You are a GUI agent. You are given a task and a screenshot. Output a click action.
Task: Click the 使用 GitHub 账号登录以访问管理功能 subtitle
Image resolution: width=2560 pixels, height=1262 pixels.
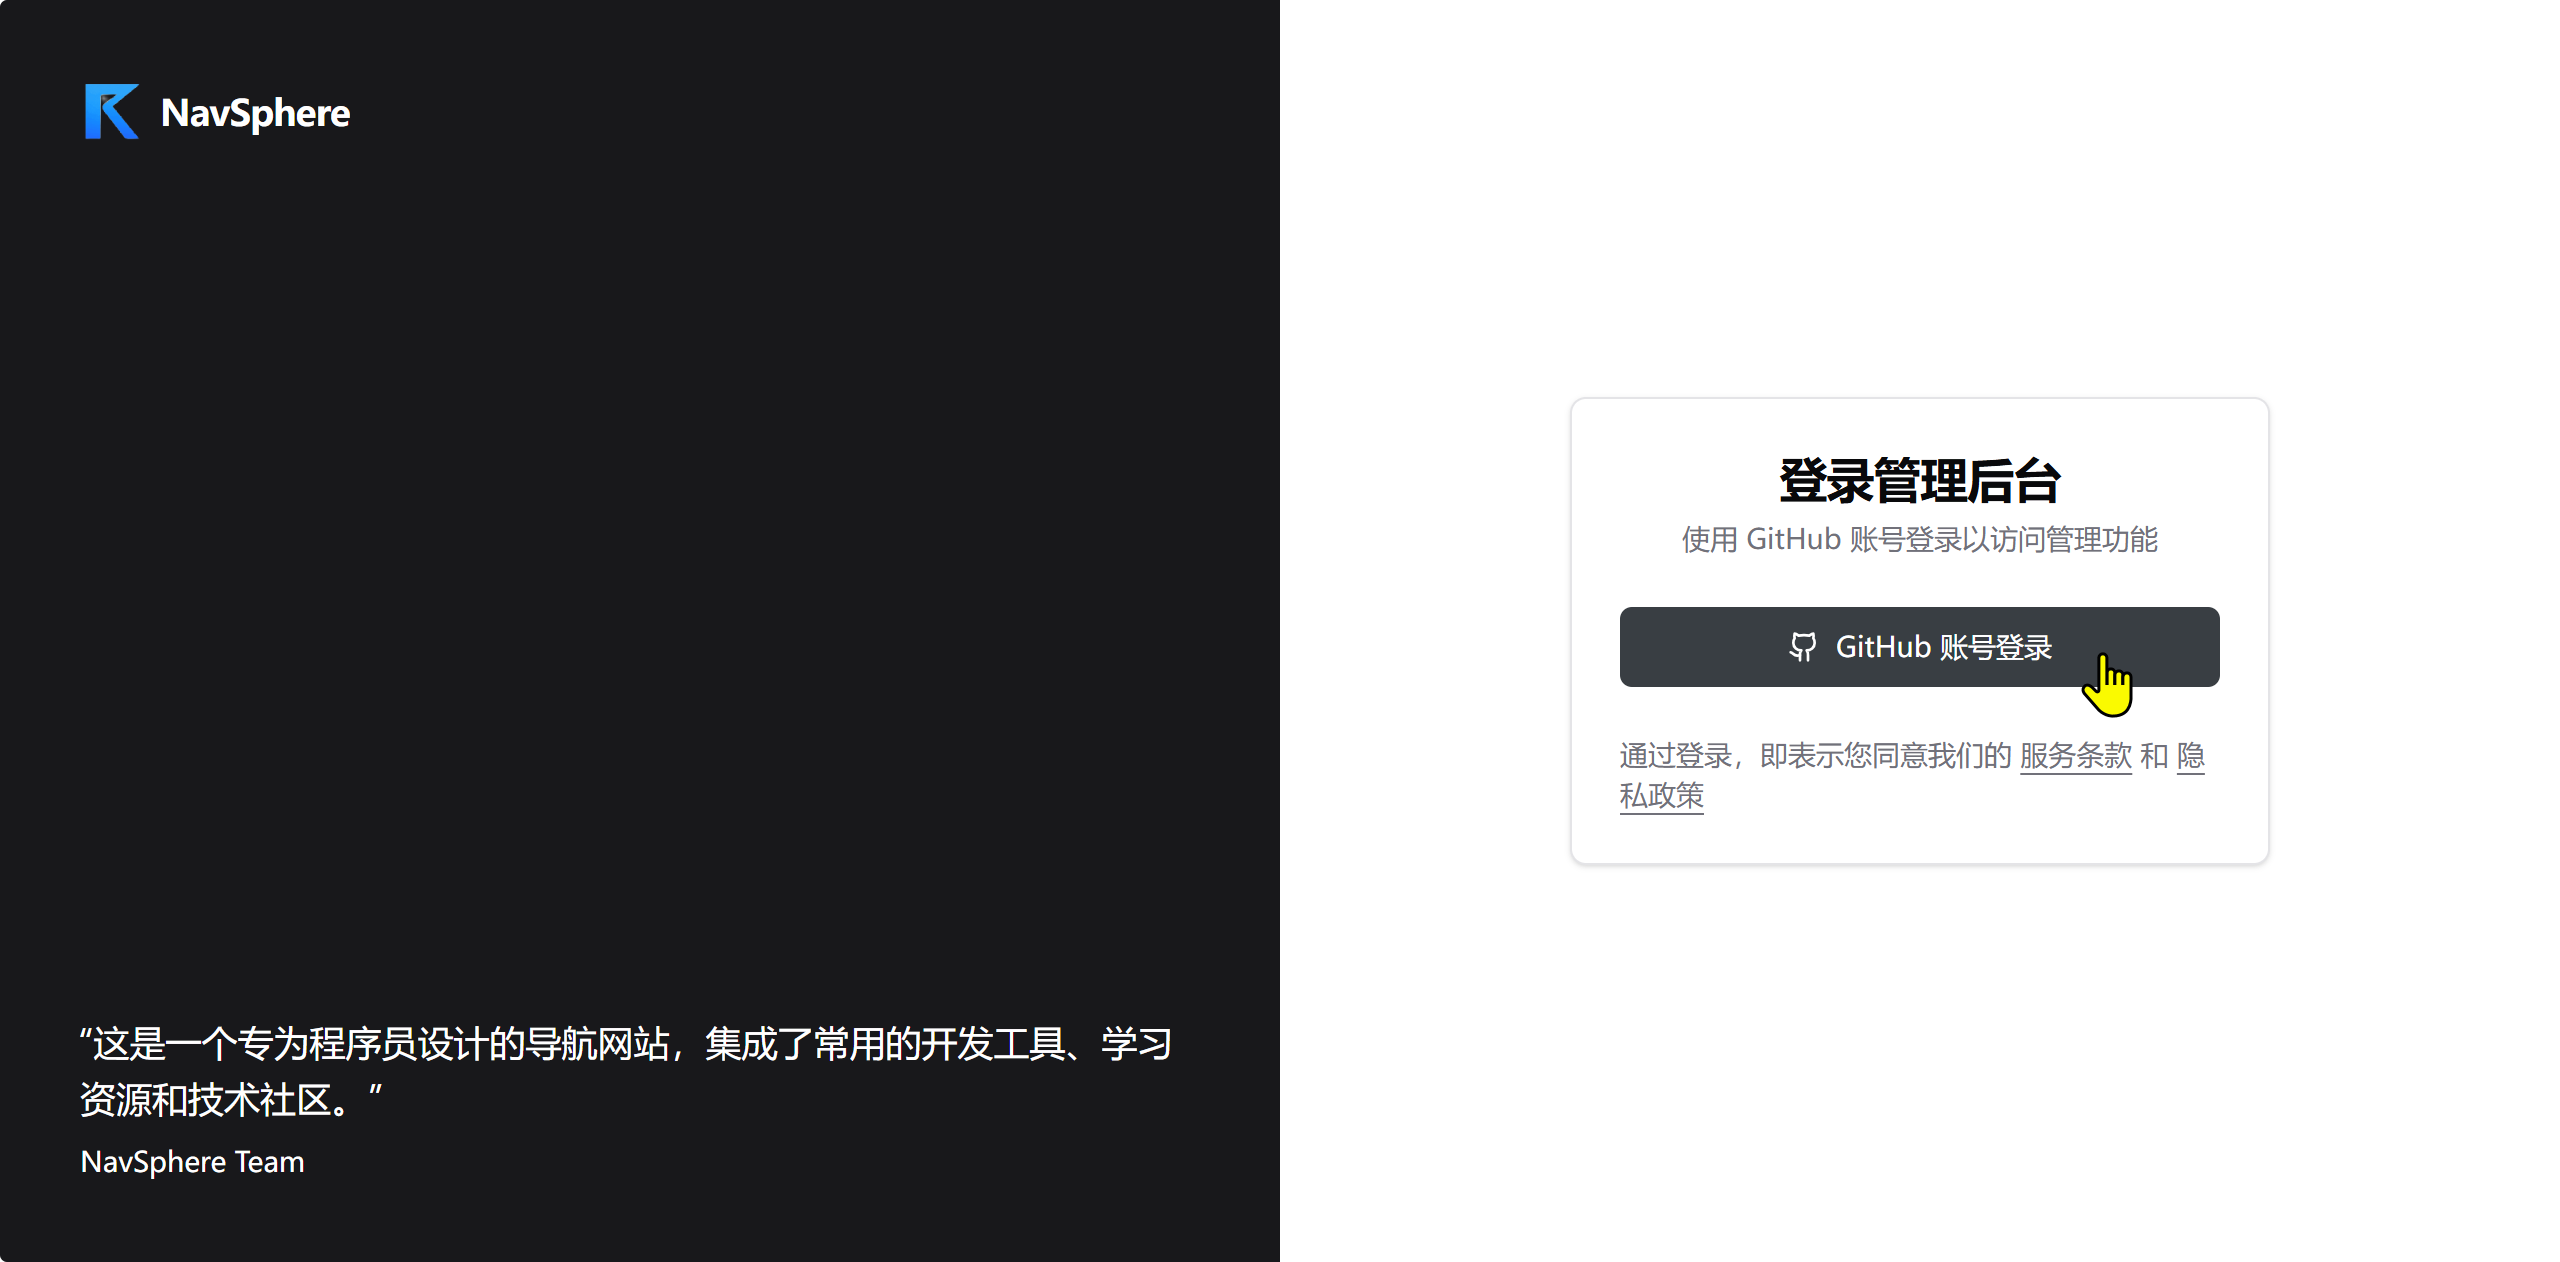(1919, 540)
